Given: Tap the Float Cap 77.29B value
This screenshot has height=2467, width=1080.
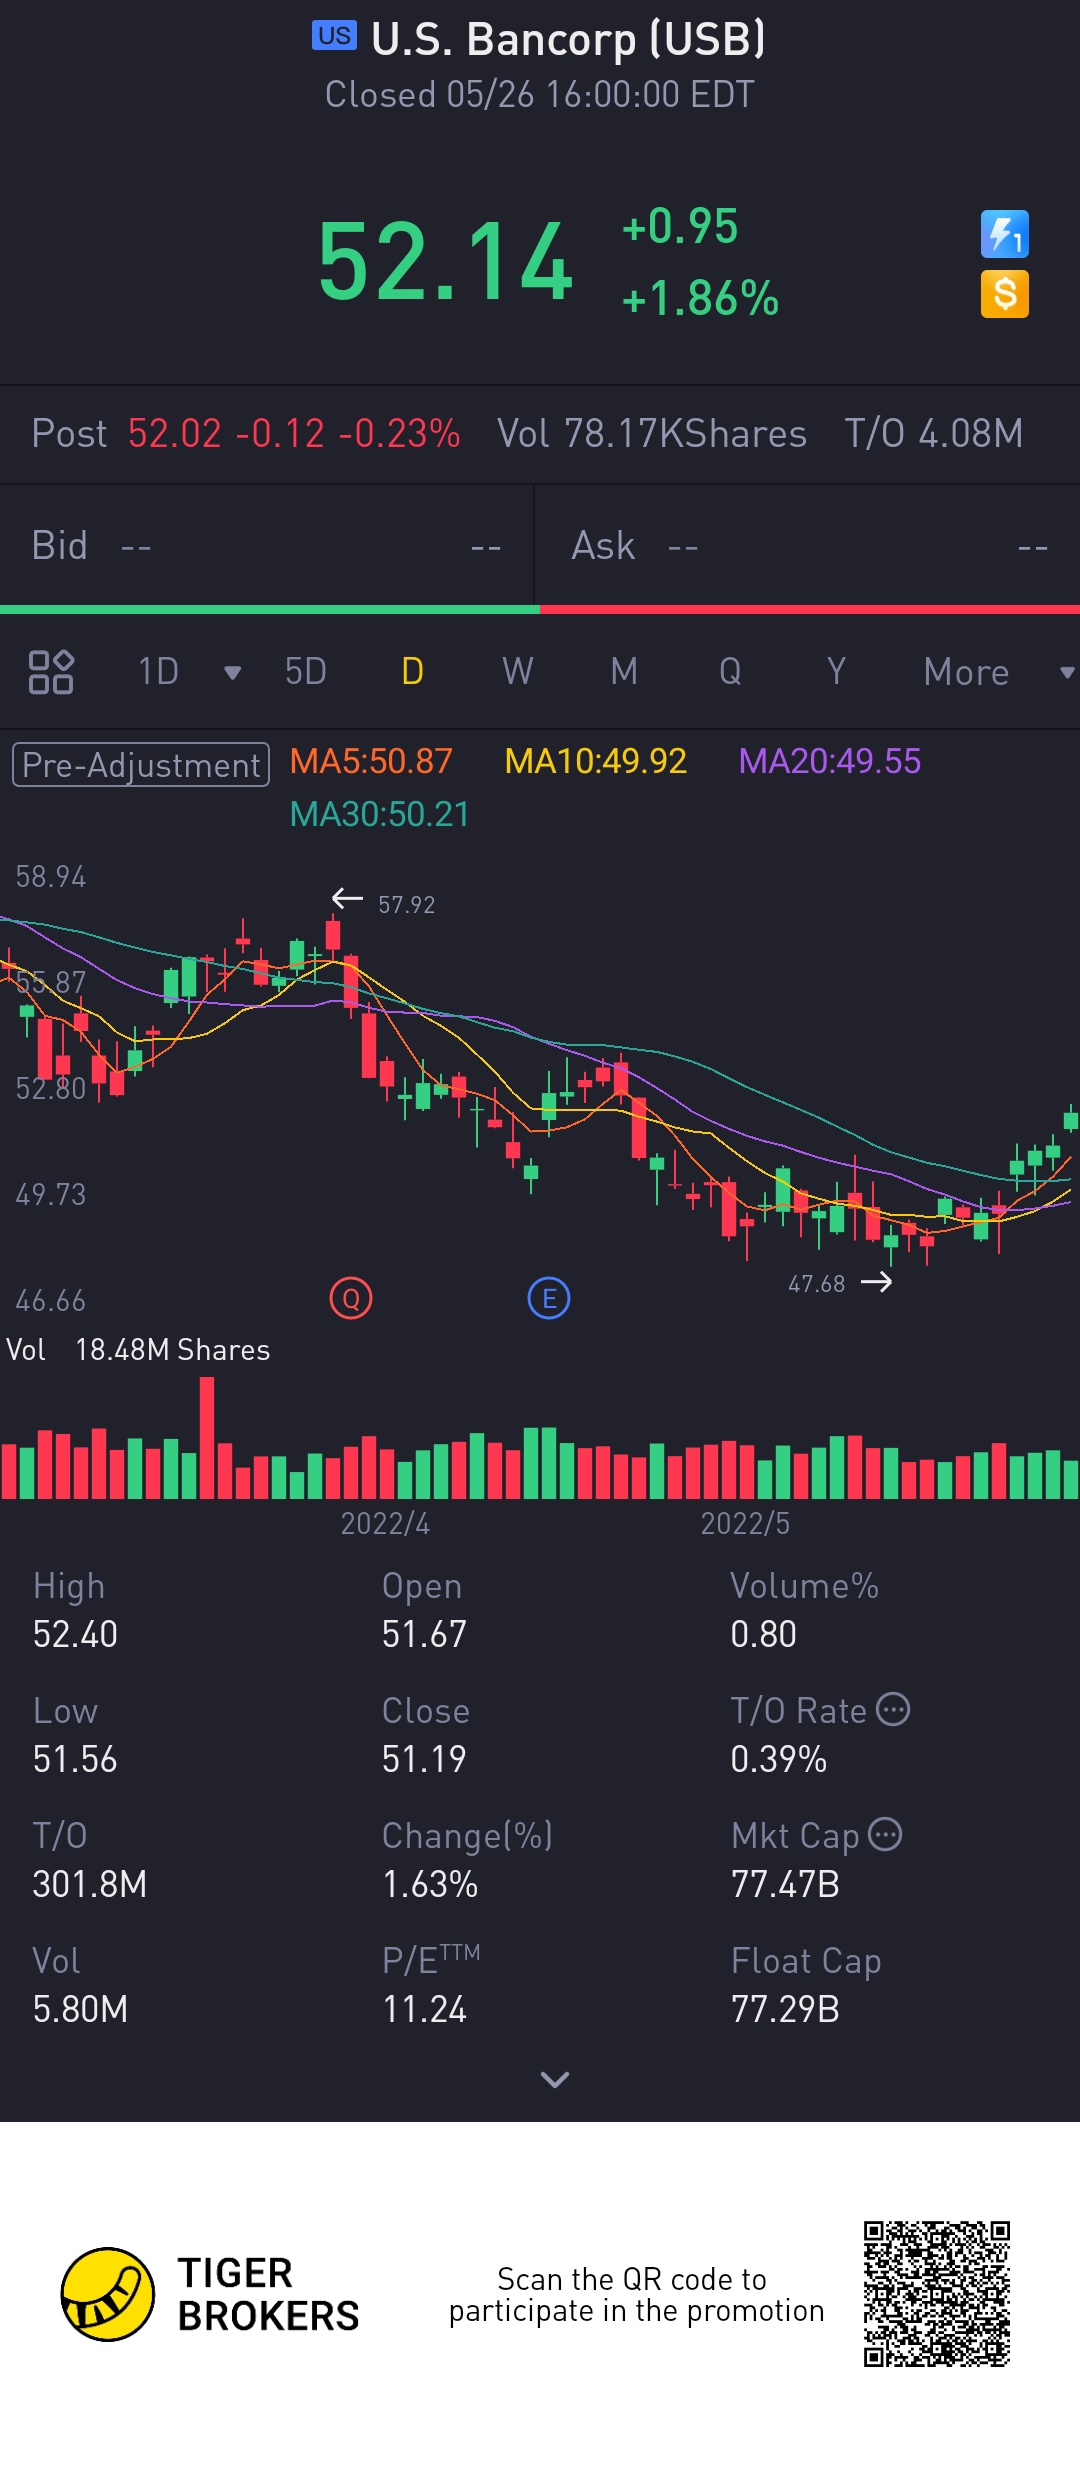Looking at the screenshot, I should click(x=785, y=2009).
